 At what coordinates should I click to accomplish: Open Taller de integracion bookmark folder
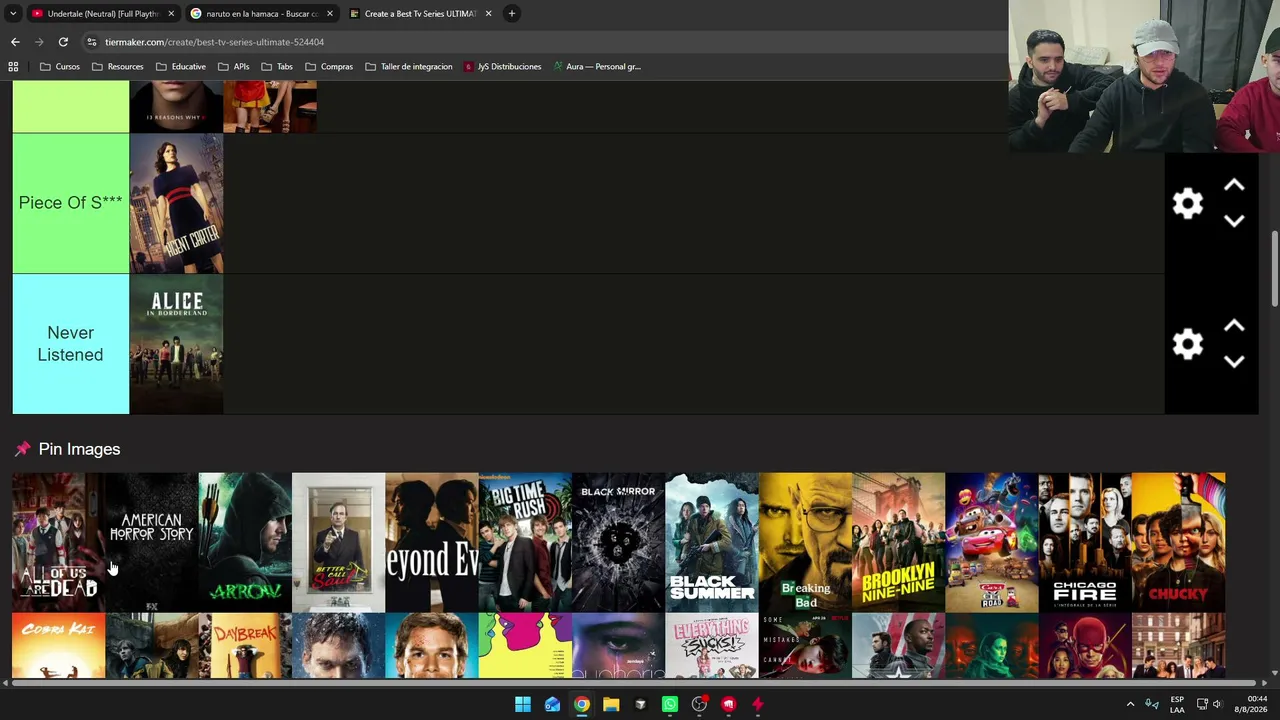point(409,67)
